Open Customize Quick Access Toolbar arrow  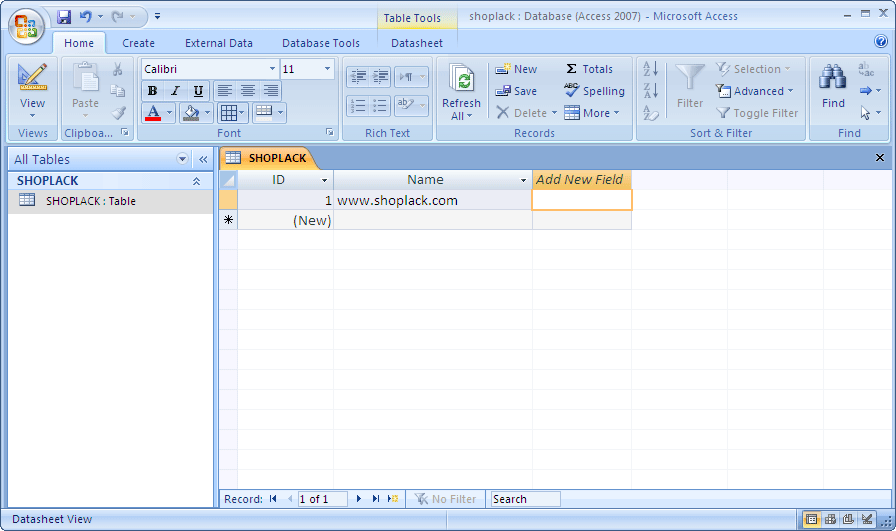click(x=157, y=17)
